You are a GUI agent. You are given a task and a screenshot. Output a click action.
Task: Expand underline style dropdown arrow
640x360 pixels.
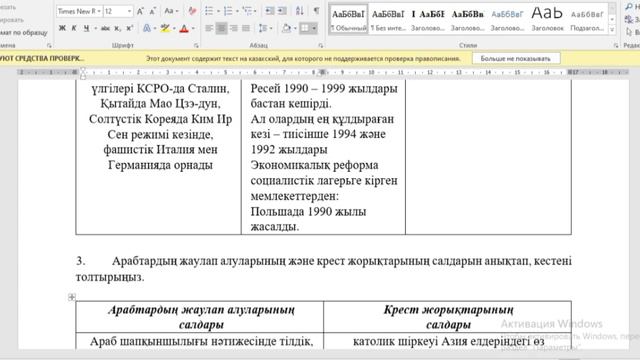(x=96, y=28)
